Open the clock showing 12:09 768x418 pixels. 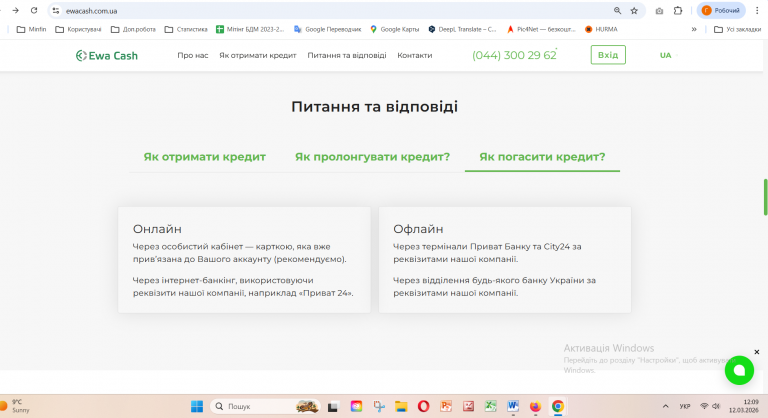pos(744,406)
